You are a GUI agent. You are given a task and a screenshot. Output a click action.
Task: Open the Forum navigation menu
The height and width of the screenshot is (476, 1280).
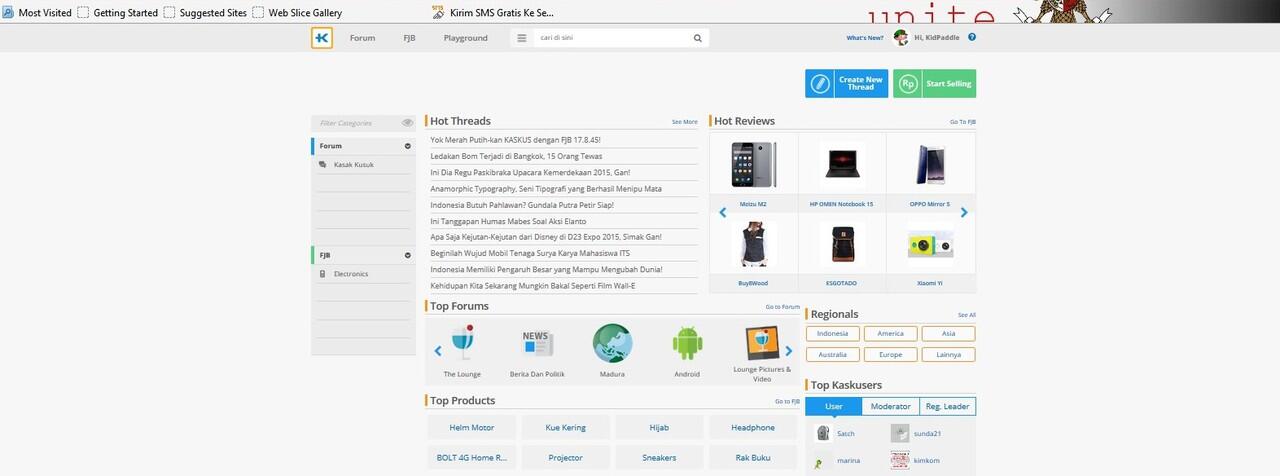pyautogui.click(x=362, y=38)
